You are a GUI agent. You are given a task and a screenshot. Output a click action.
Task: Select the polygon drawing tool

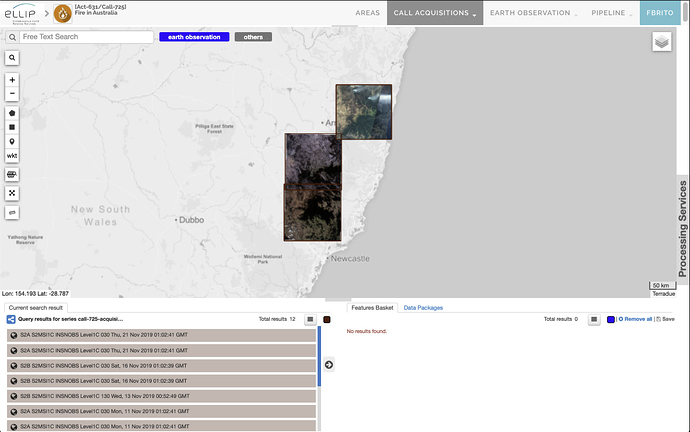click(12, 114)
